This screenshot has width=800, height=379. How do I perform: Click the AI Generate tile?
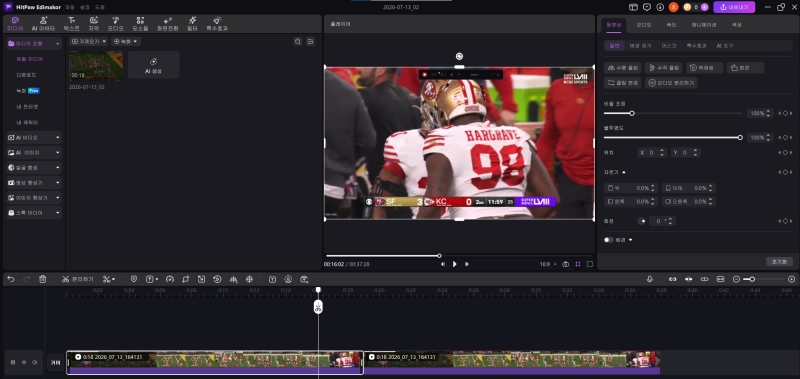coord(154,65)
